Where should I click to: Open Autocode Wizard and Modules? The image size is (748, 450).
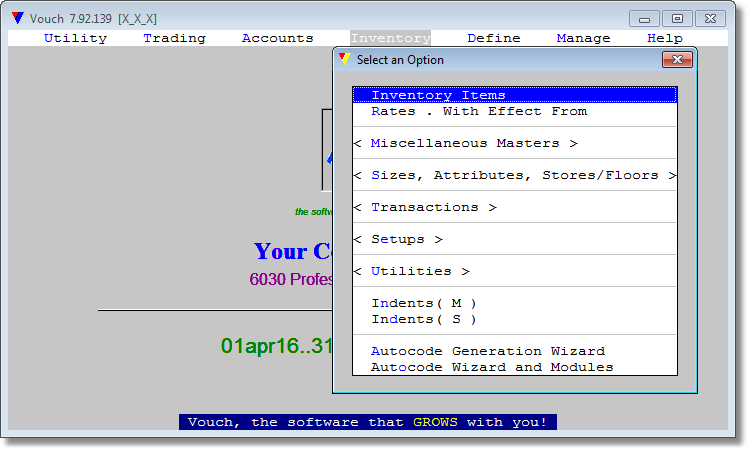click(x=515, y=367)
